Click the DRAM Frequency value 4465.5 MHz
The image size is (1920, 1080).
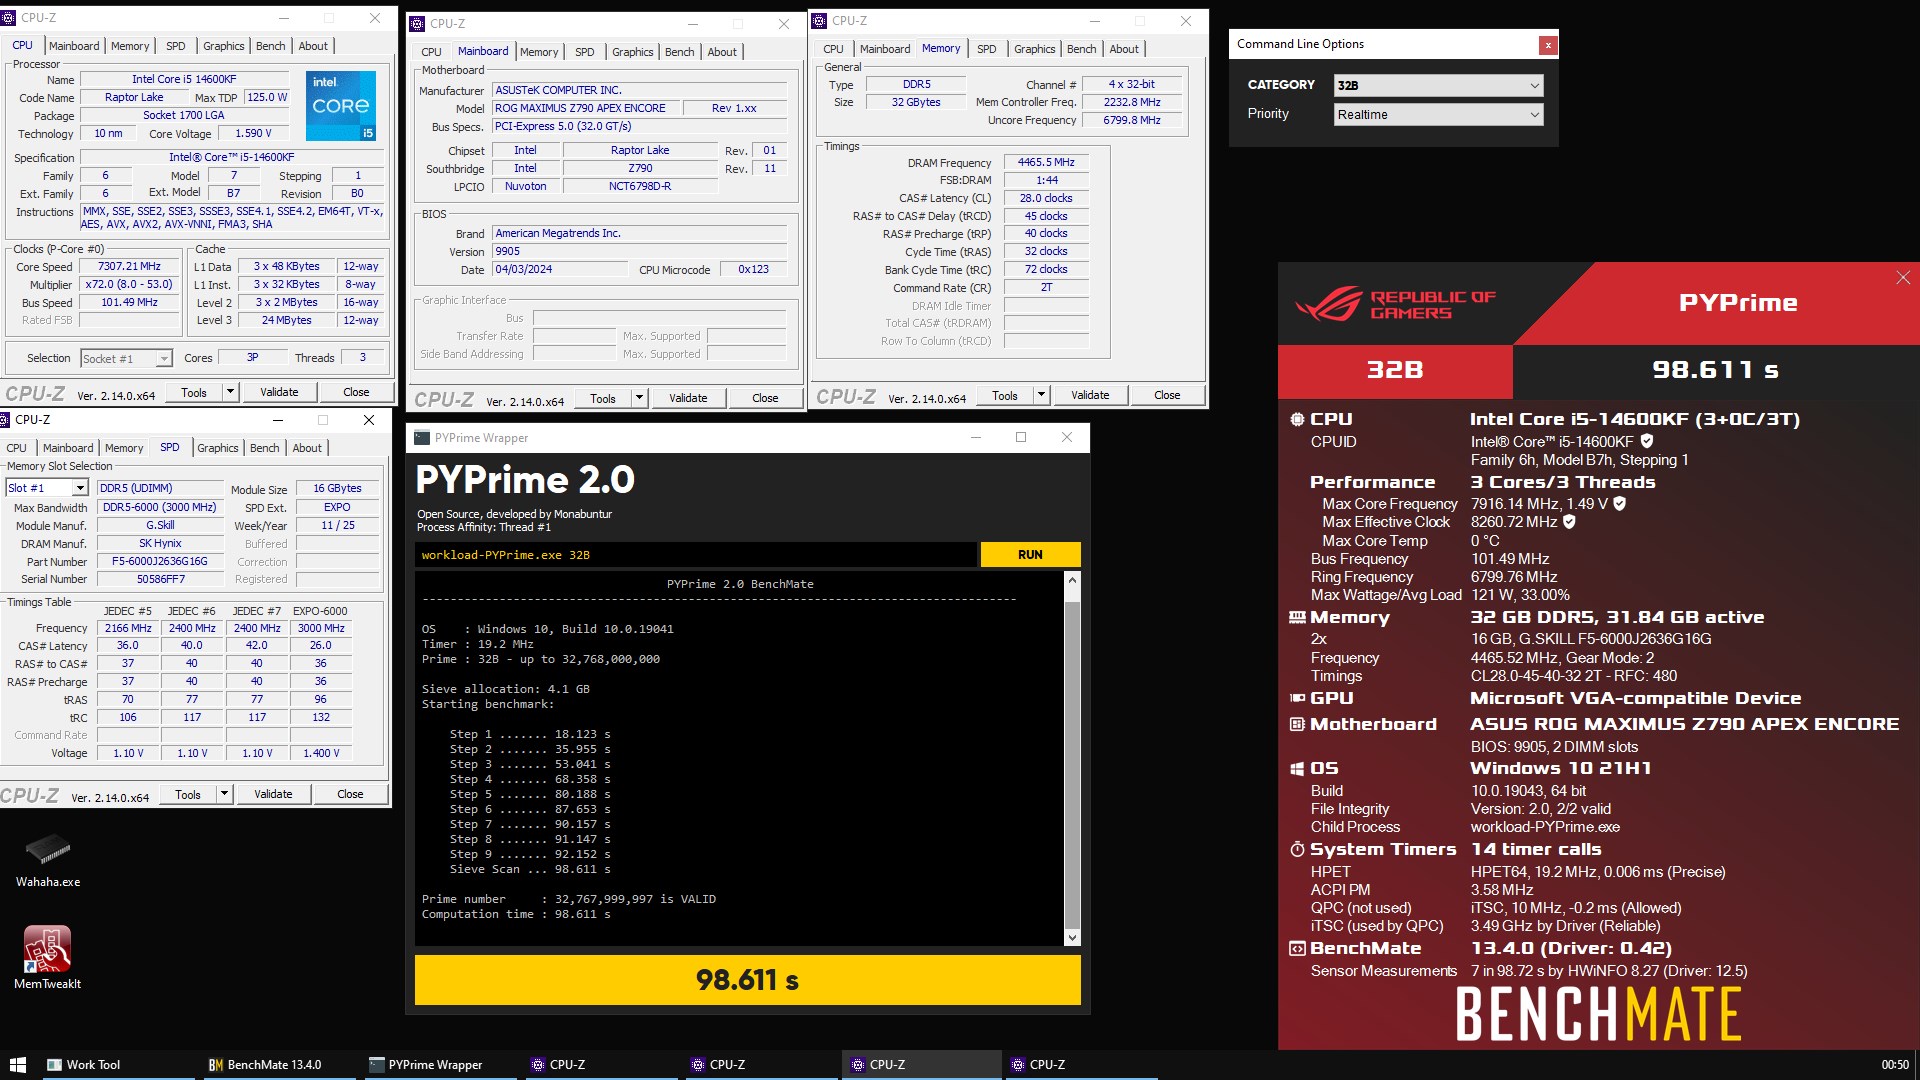1045,162
